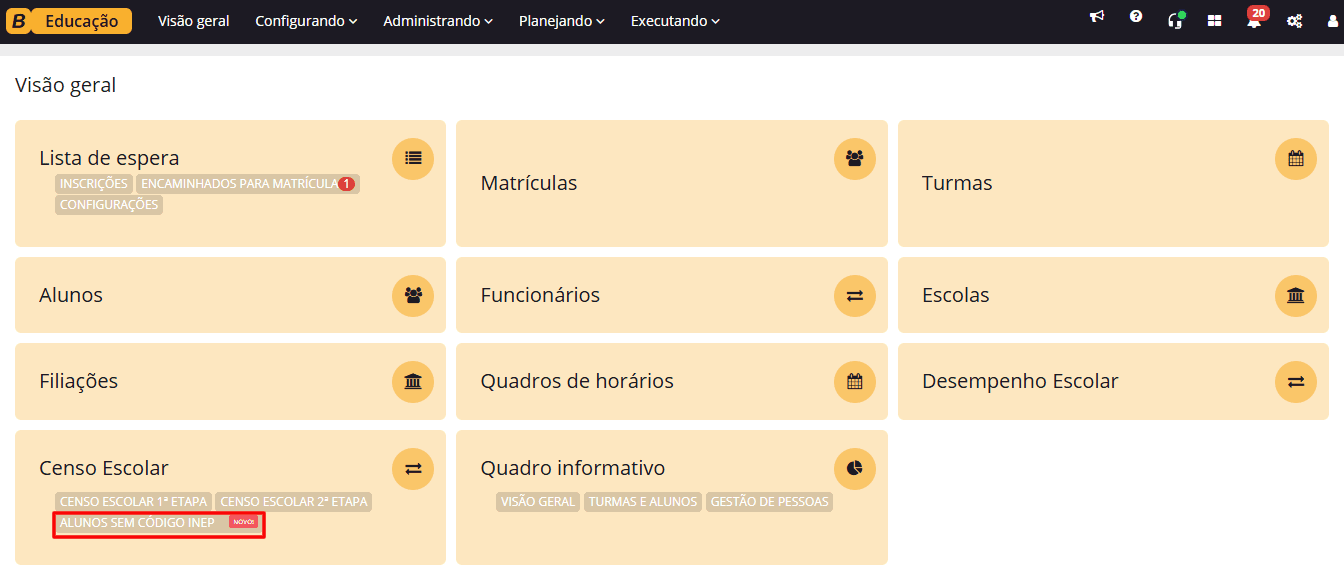Open the Visão geral menu item
This screenshot has height=571, width=1344.
194,21
